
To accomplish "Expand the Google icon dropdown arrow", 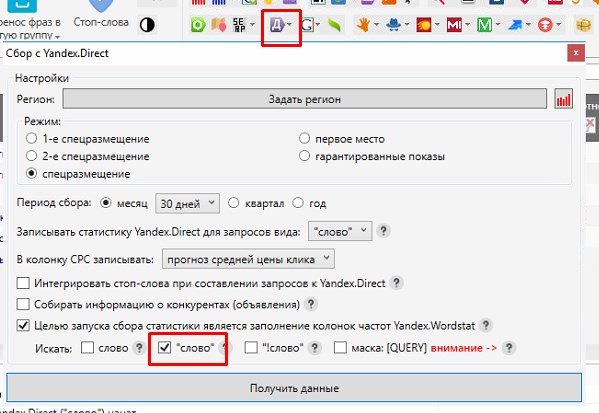I will pos(318,24).
